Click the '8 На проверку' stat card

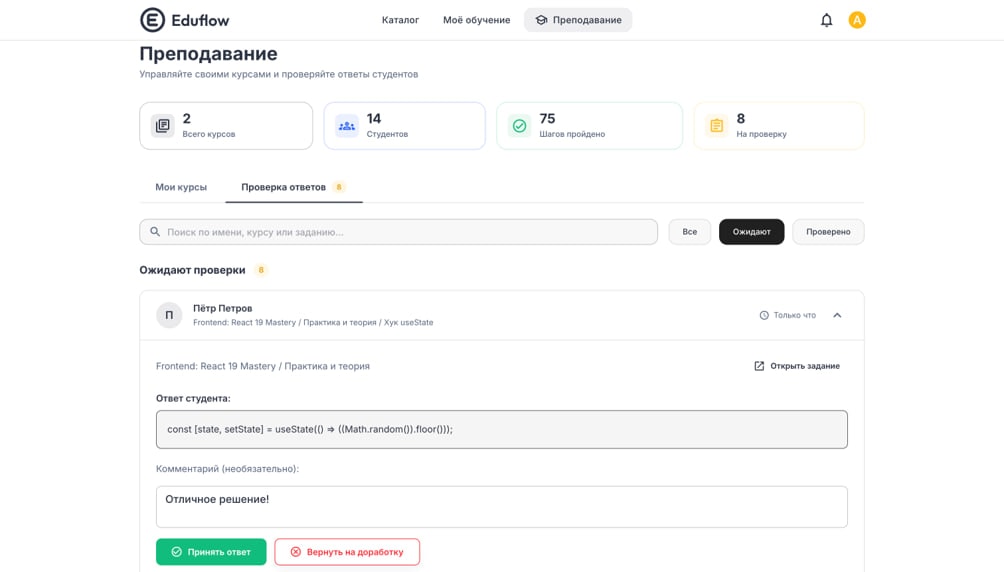pos(779,126)
